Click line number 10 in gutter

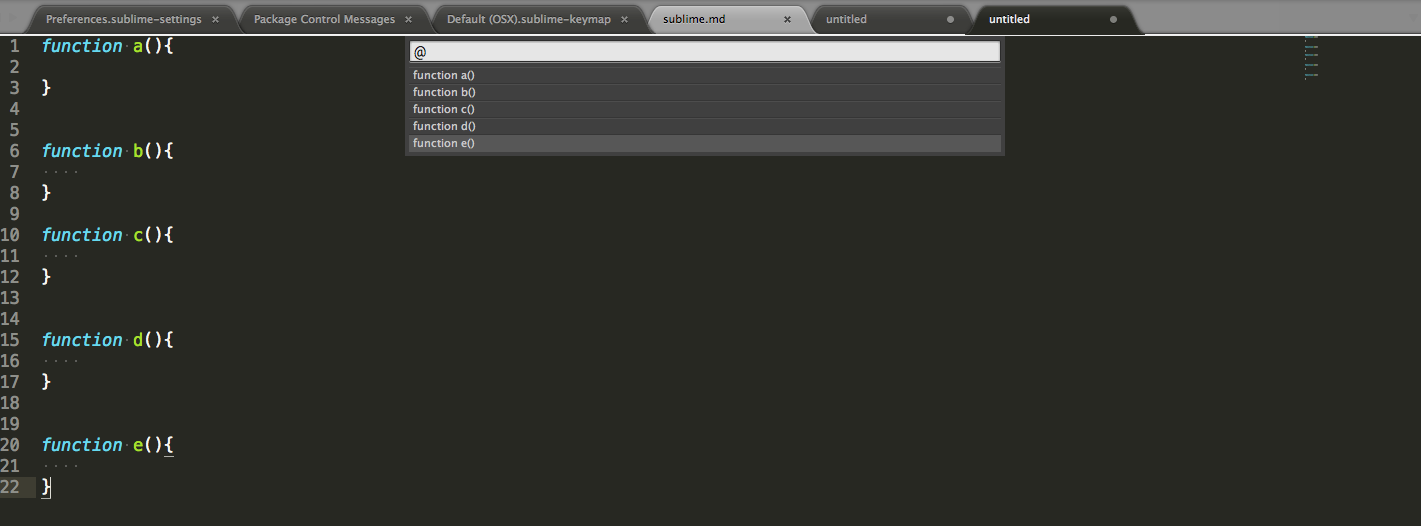11,235
